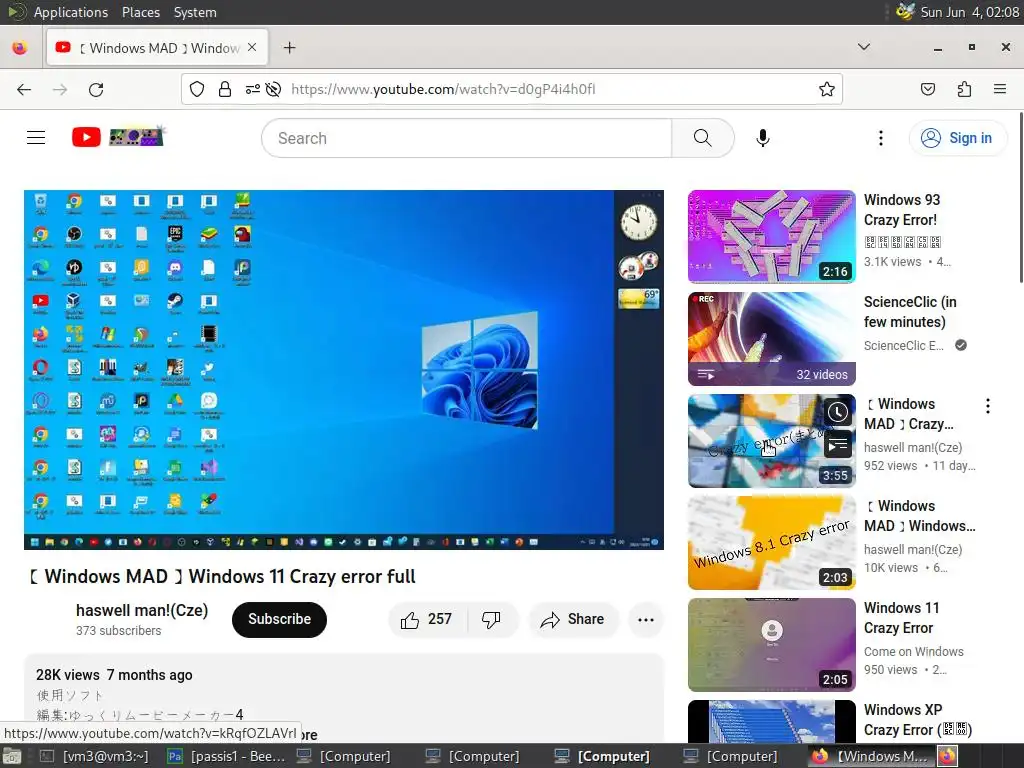Open a new browser tab
The height and width of the screenshot is (768, 1024).
point(289,48)
